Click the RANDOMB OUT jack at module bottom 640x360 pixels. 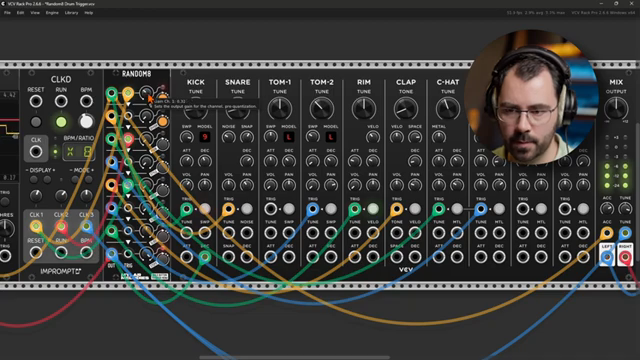[111, 254]
